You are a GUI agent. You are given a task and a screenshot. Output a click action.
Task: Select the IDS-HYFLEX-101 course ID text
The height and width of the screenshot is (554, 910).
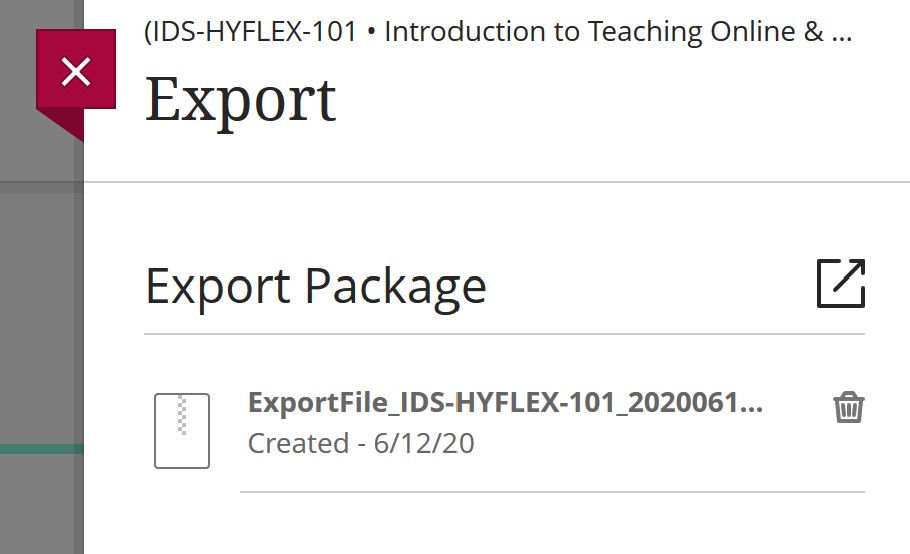tap(252, 31)
